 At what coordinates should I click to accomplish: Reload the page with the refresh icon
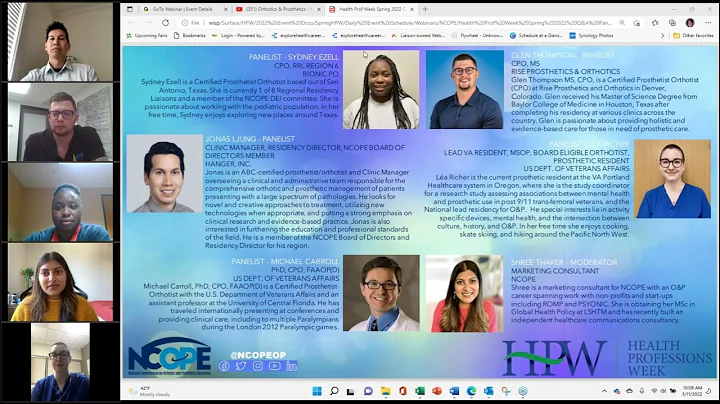coord(165,22)
